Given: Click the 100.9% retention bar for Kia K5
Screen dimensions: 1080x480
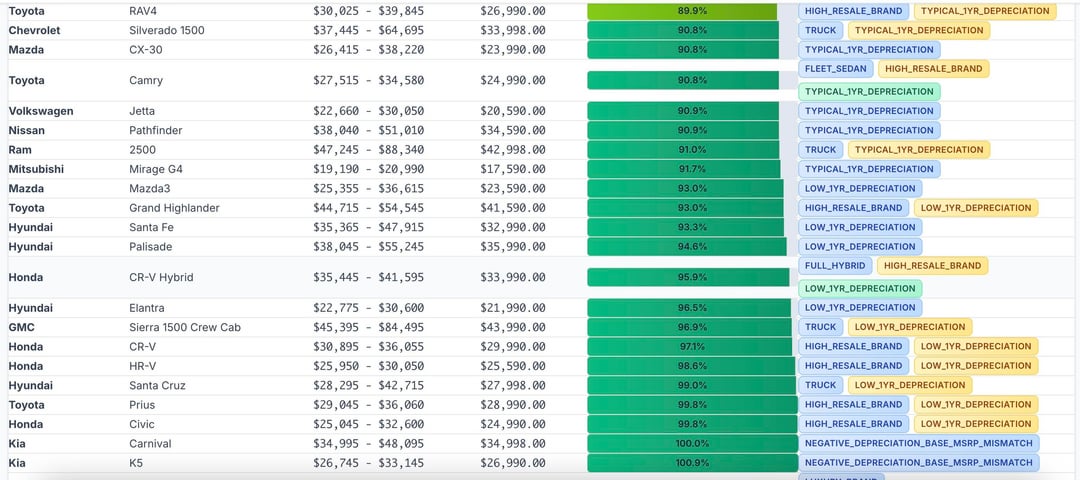Looking at the screenshot, I should click(692, 463).
